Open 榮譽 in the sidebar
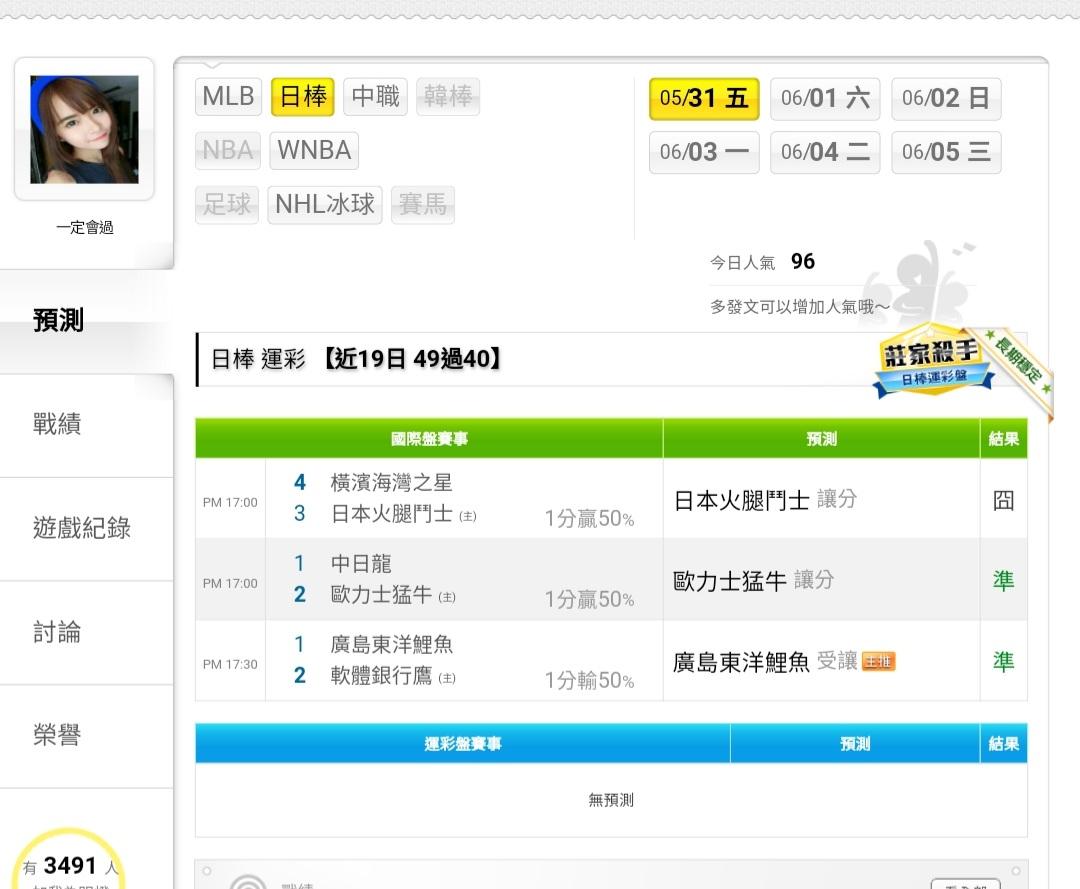The width and height of the screenshot is (1080, 889). (x=86, y=735)
